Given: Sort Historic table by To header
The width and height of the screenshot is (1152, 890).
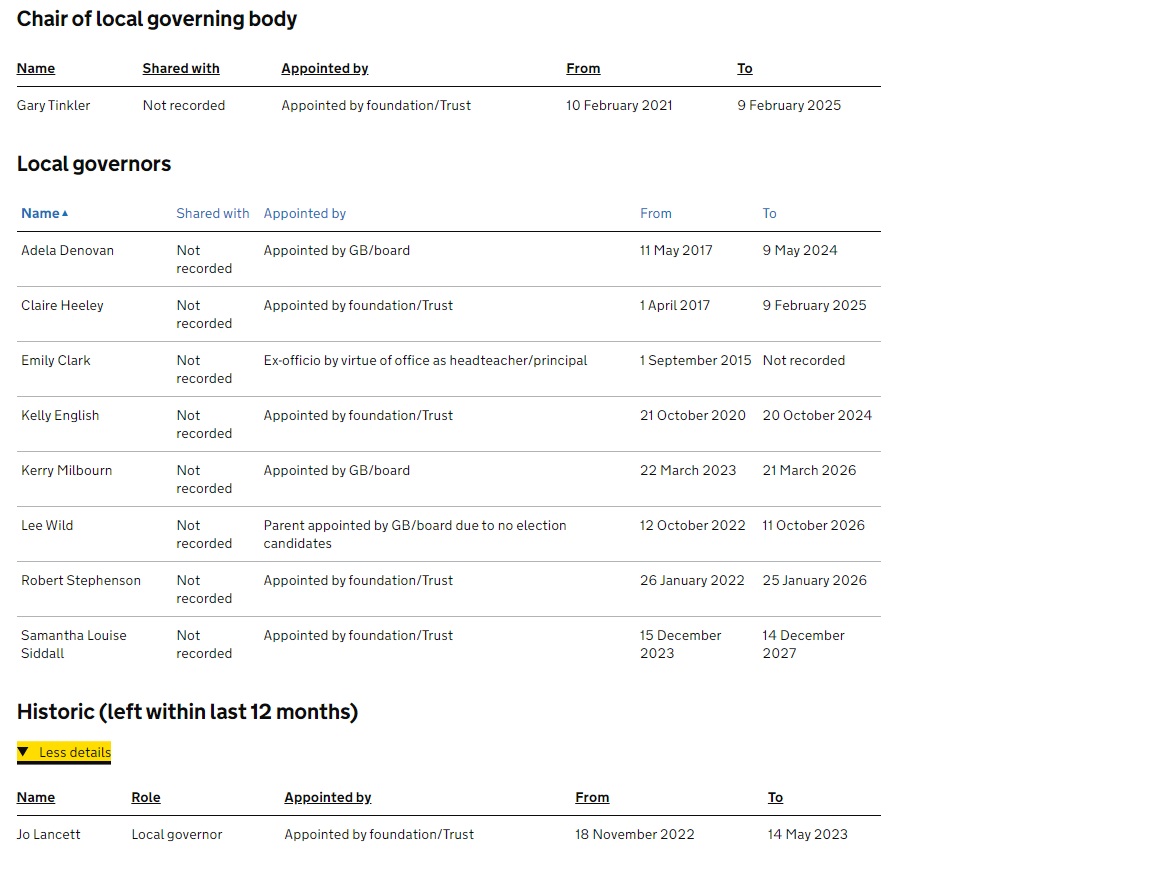Looking at the screenshot, I should pos(775,797).
